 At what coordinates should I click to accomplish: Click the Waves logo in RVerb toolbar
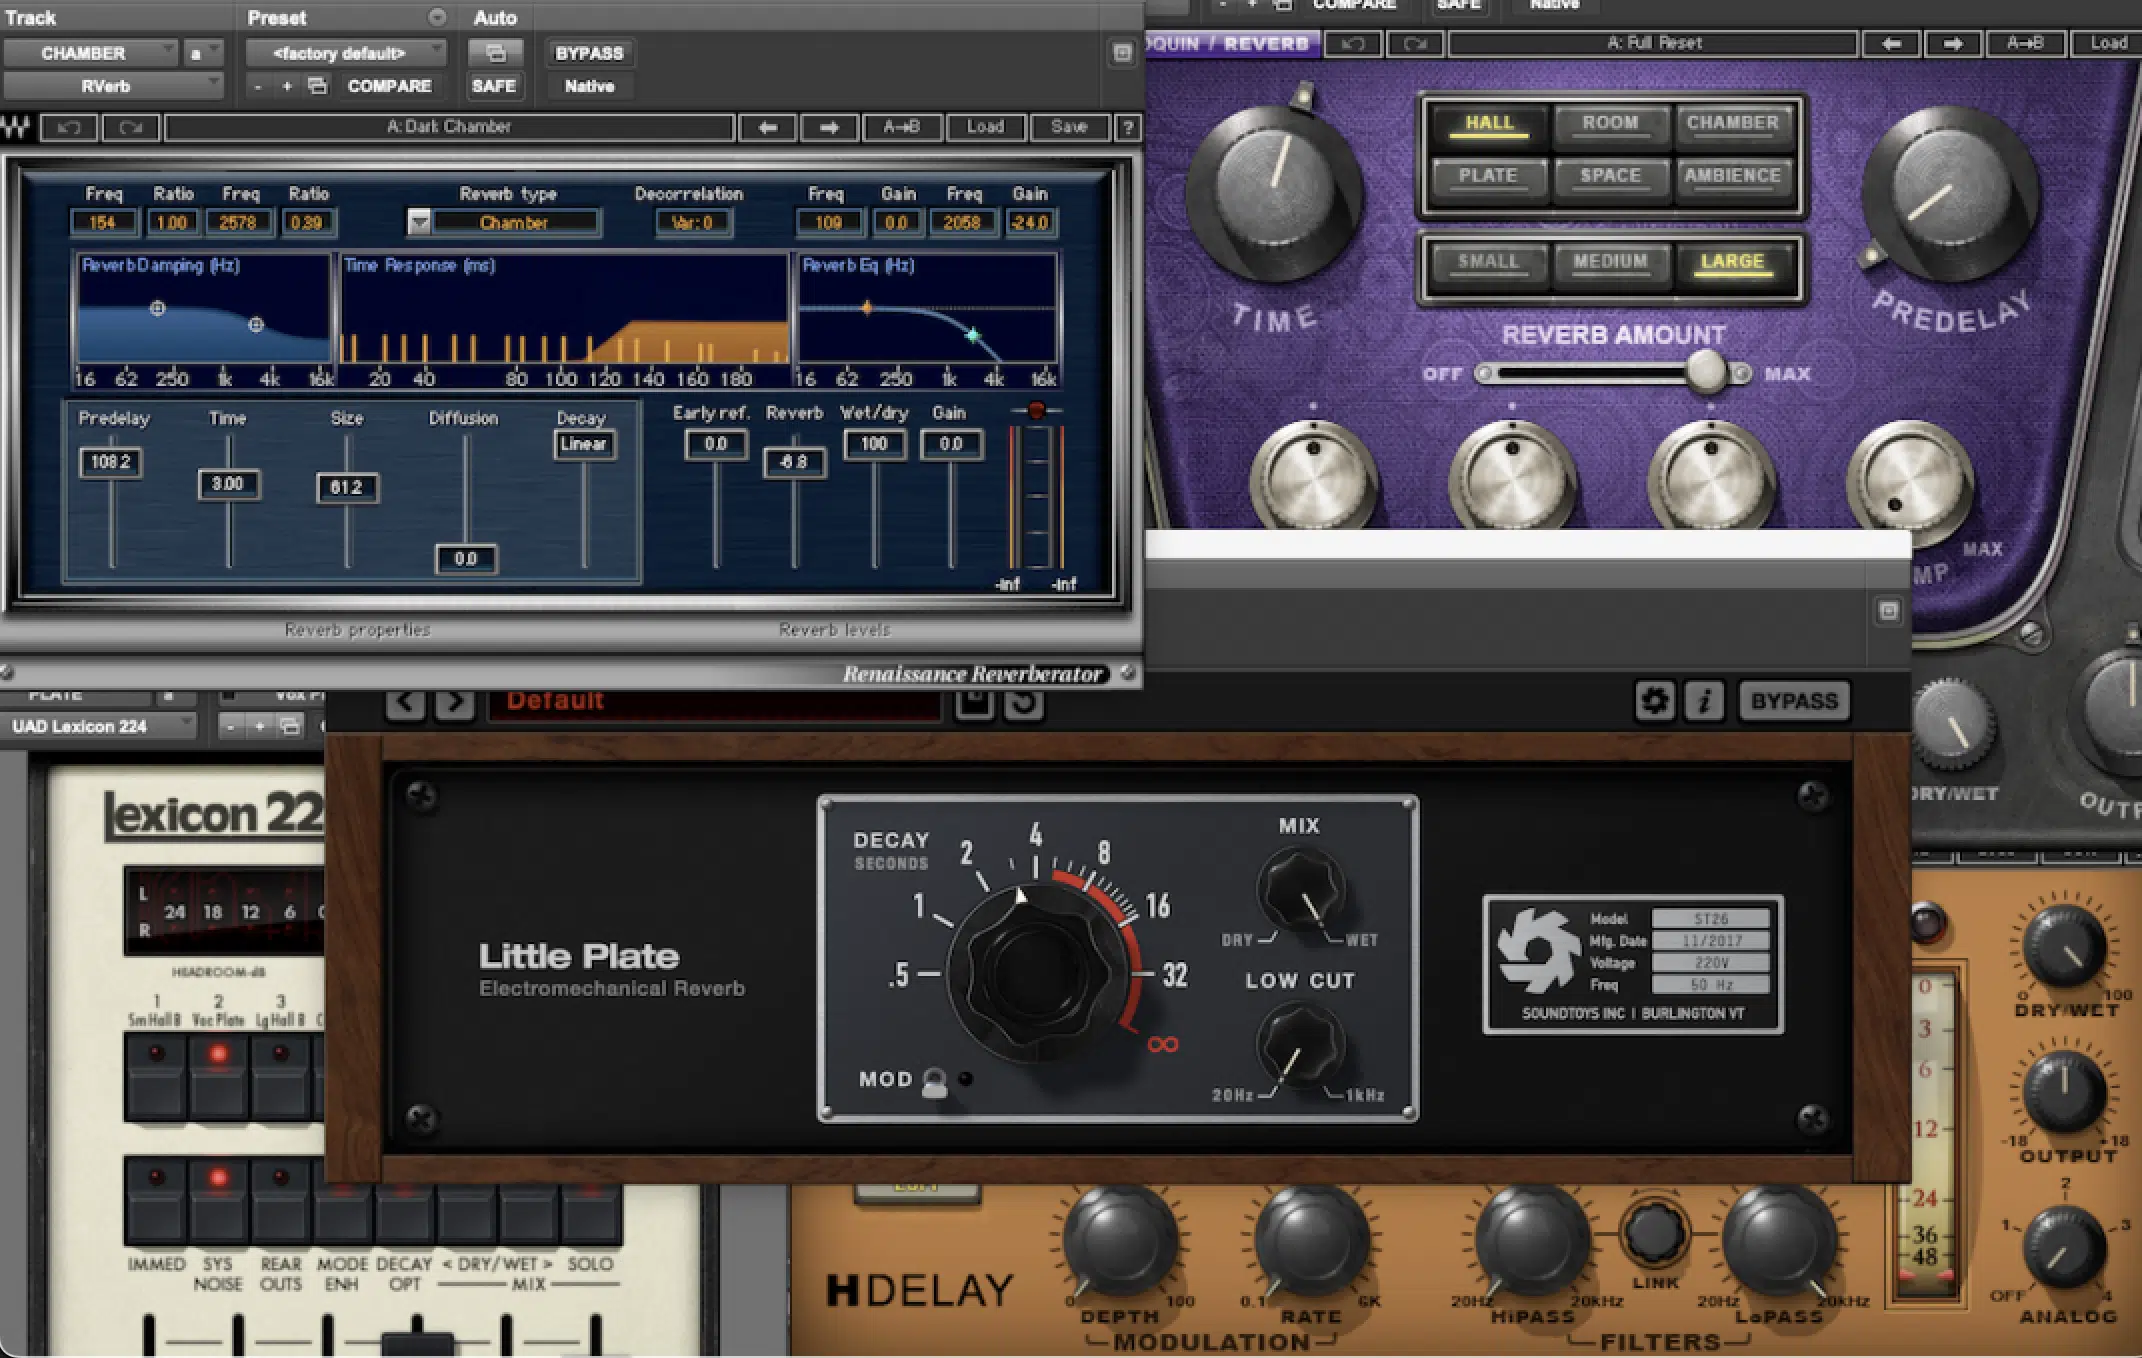[x=17, y=127]
